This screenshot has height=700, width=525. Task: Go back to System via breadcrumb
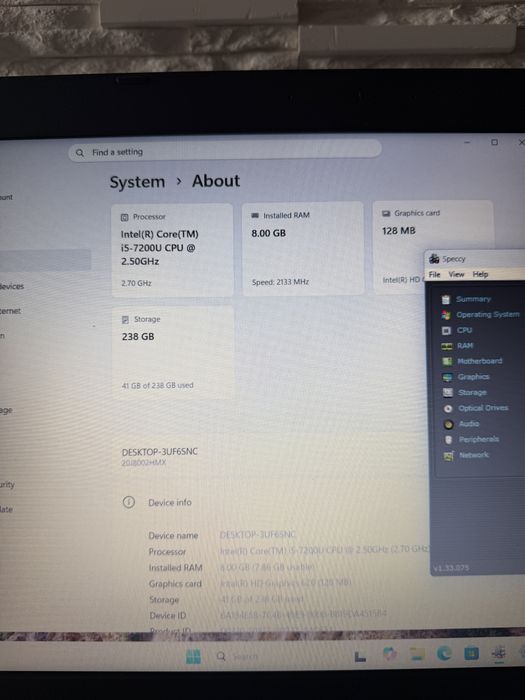137,182
